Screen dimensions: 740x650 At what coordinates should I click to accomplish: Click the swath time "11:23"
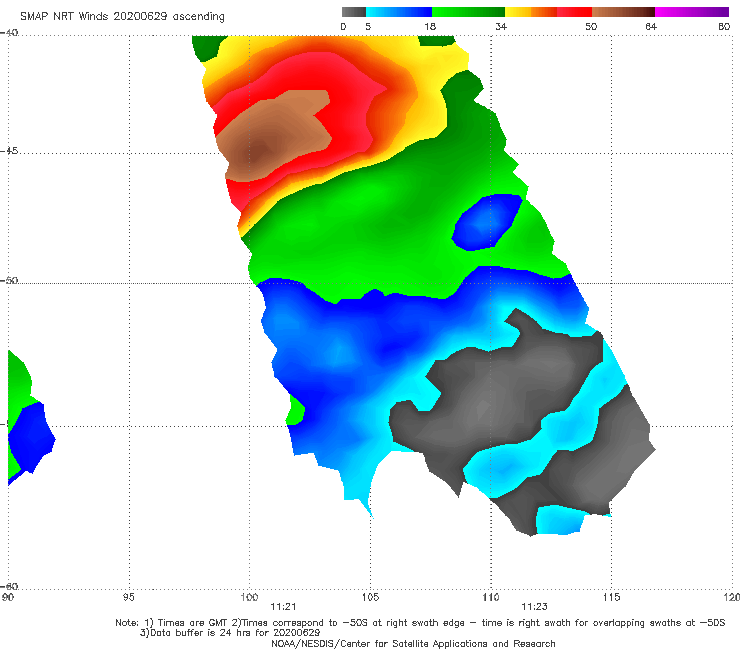pyautogui.click(x=534, y=607)
